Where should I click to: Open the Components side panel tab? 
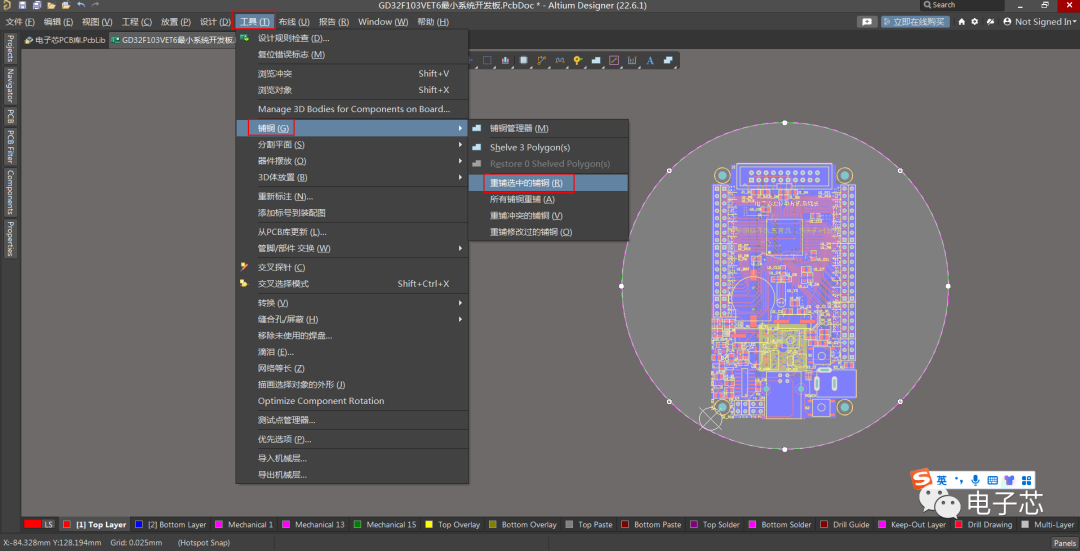click(10, 192)
